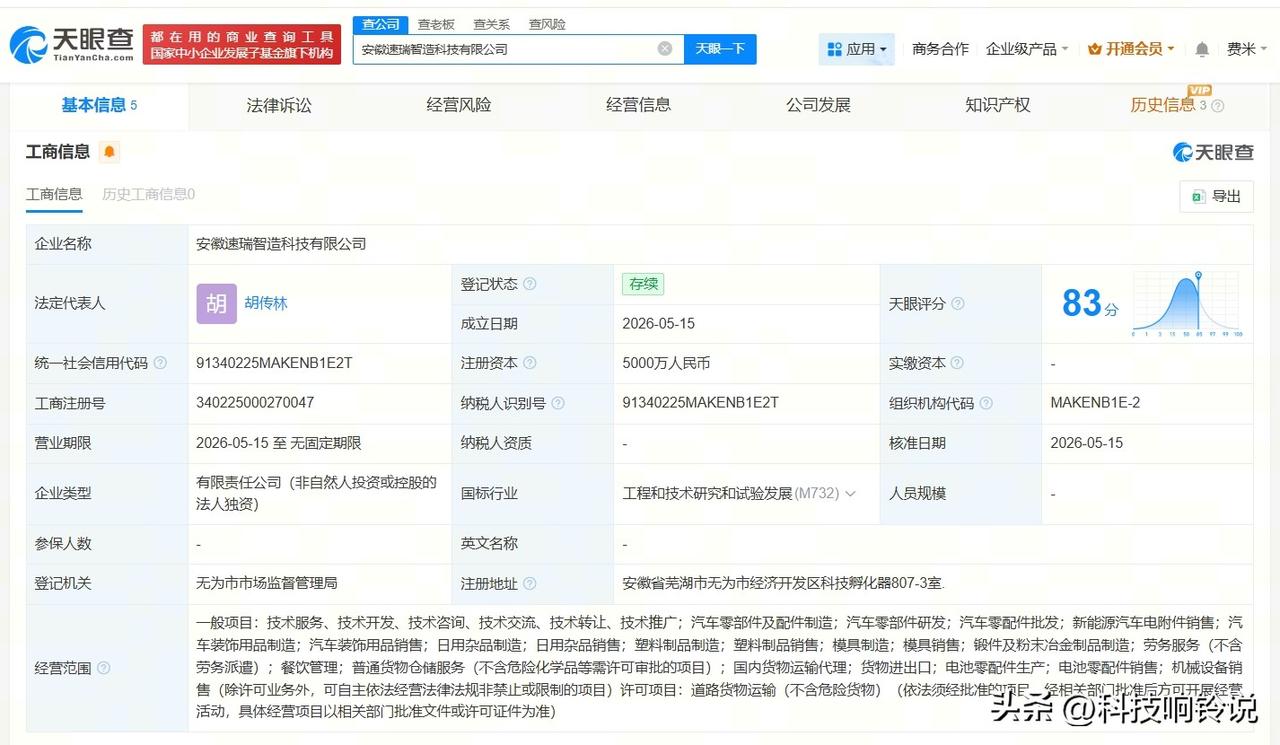1280x745 pixels.
Task: Open 商务合作 link in header
Action: 940,49
